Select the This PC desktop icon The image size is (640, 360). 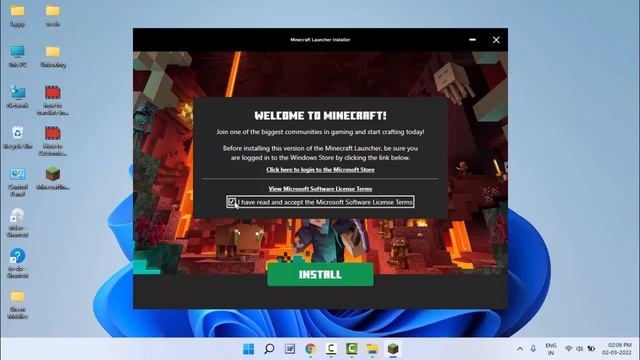(18, 56)
